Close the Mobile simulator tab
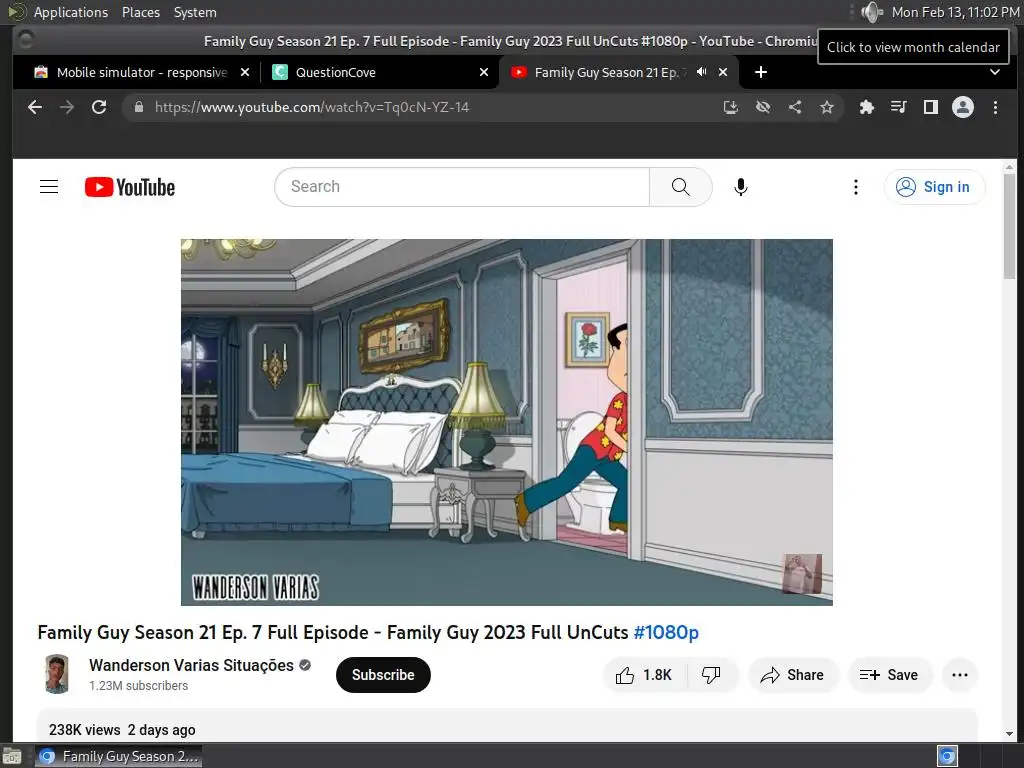The width and height of the screenshot is (1024, 768). coord(245,72)
